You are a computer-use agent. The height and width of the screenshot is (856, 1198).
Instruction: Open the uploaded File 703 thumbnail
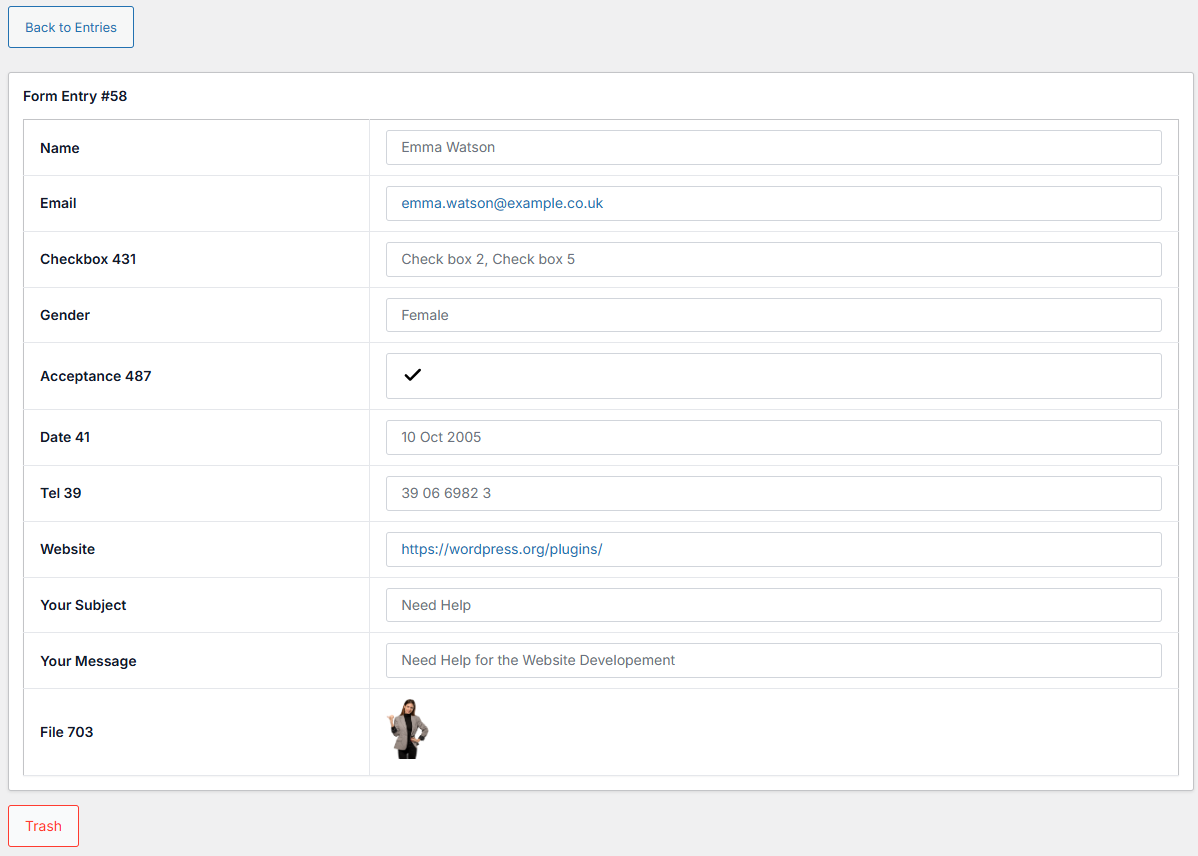[408, 730]
